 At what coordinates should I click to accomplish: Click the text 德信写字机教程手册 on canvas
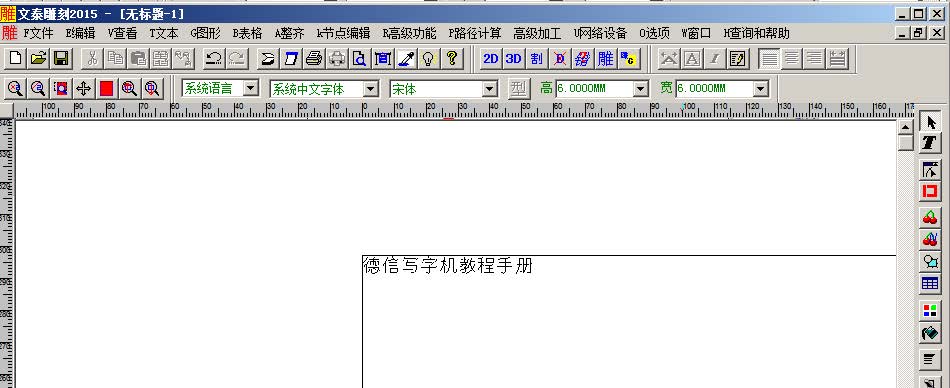coord(448,266)
